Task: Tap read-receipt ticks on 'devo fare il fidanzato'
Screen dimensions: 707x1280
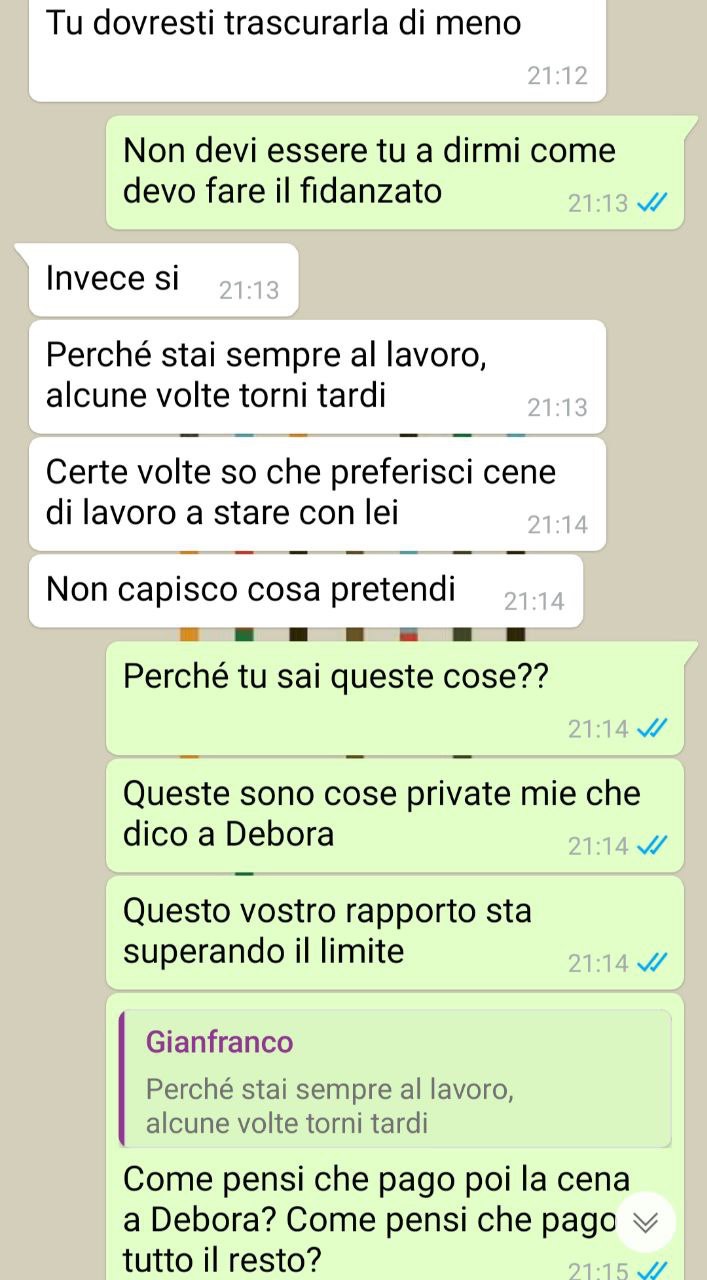Action: [x=653, y=203]
